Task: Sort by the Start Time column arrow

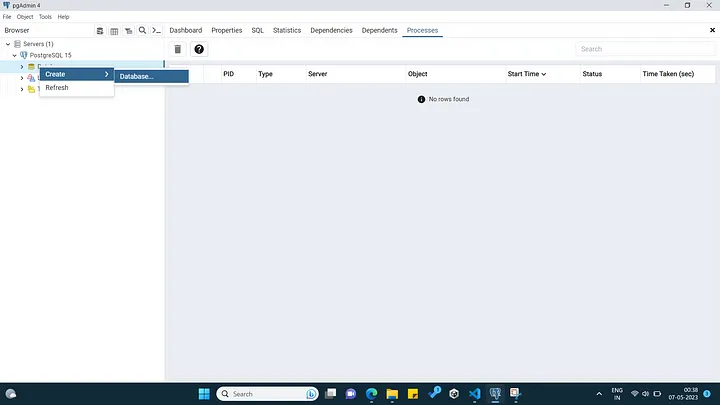Action: pos(544,74)
